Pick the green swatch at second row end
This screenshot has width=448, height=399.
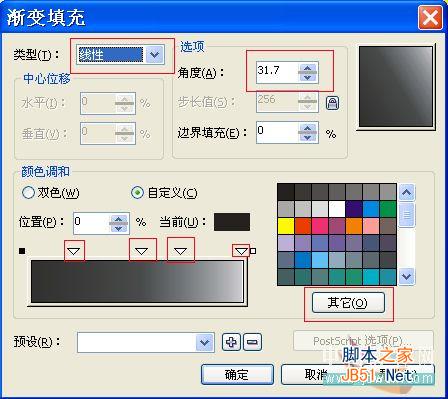click(x=388, y=209)
